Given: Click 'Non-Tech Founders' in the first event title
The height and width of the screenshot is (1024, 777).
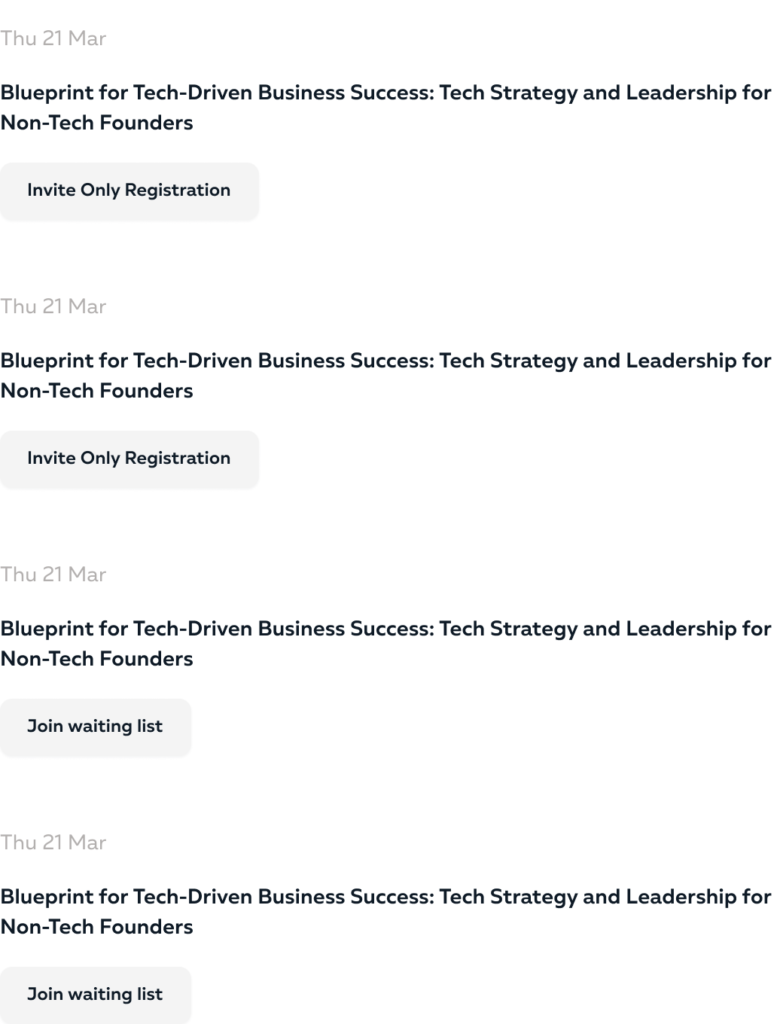Looking at the screenshot, I should coord(96,123).
